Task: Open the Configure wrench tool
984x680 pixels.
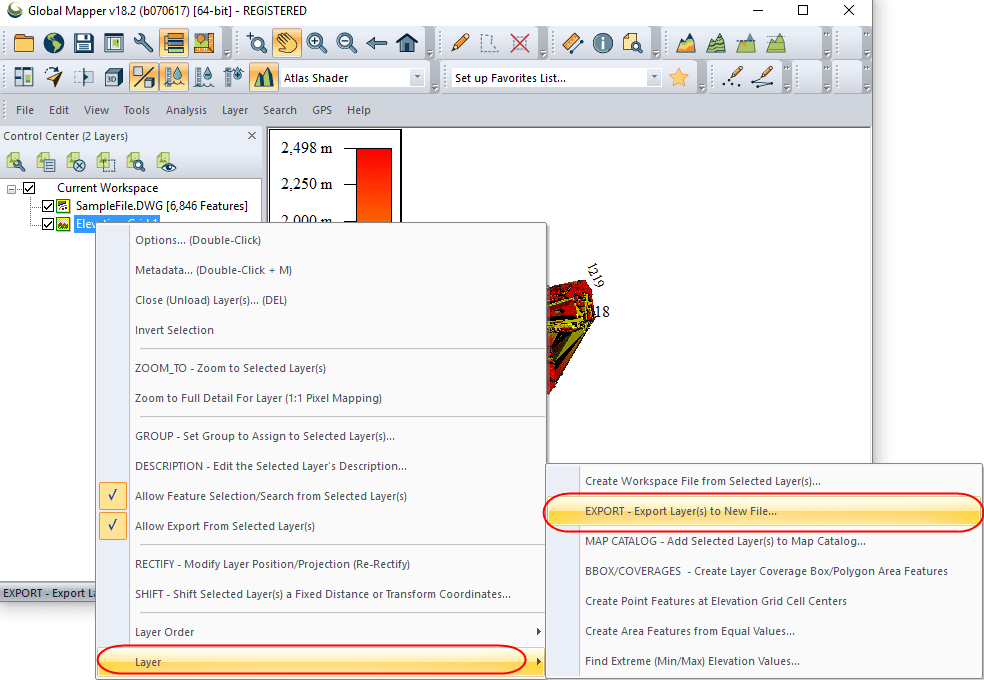Action: click(142, 43)
